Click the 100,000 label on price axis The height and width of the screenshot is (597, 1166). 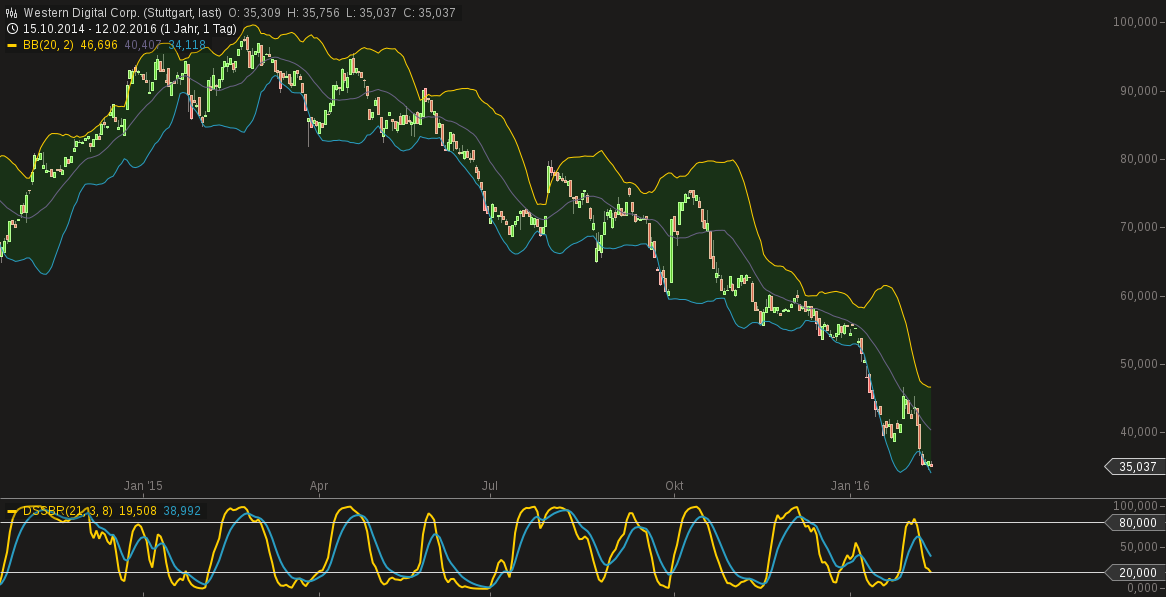[x=1134, y=22]
